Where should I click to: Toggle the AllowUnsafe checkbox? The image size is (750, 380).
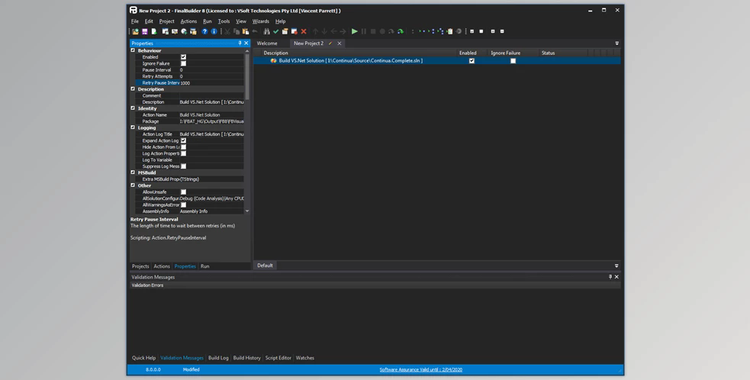(x=183, y=192)
